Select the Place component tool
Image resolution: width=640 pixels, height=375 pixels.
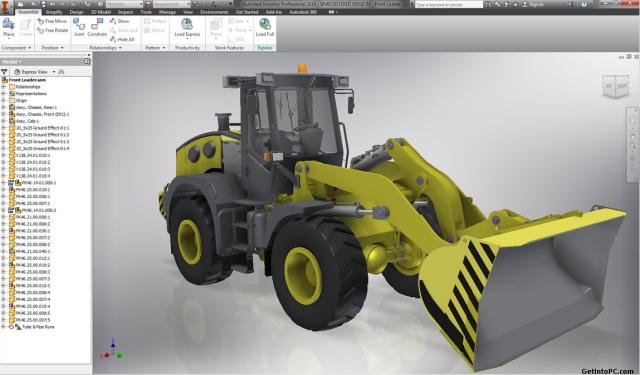(x=9, y=27)
